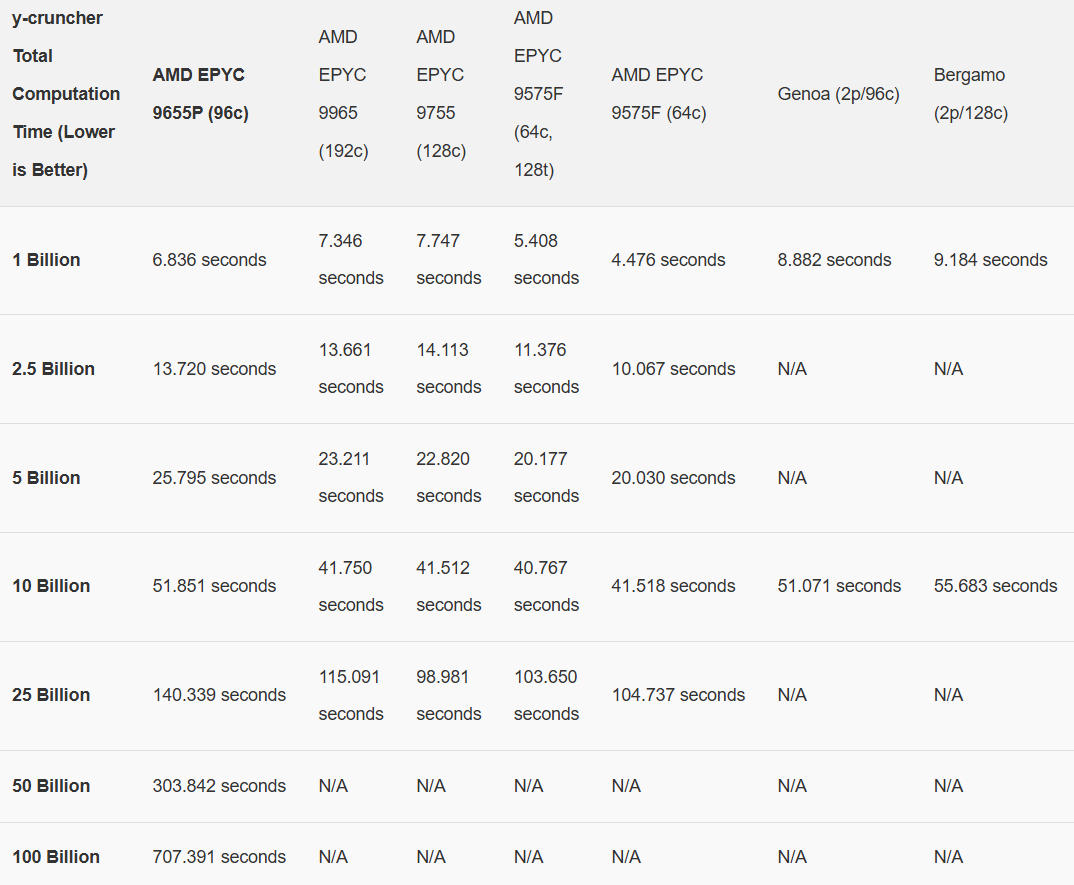1074x885 pixels.
Task: Select the 41.512 seconds value
Action: 449,586
